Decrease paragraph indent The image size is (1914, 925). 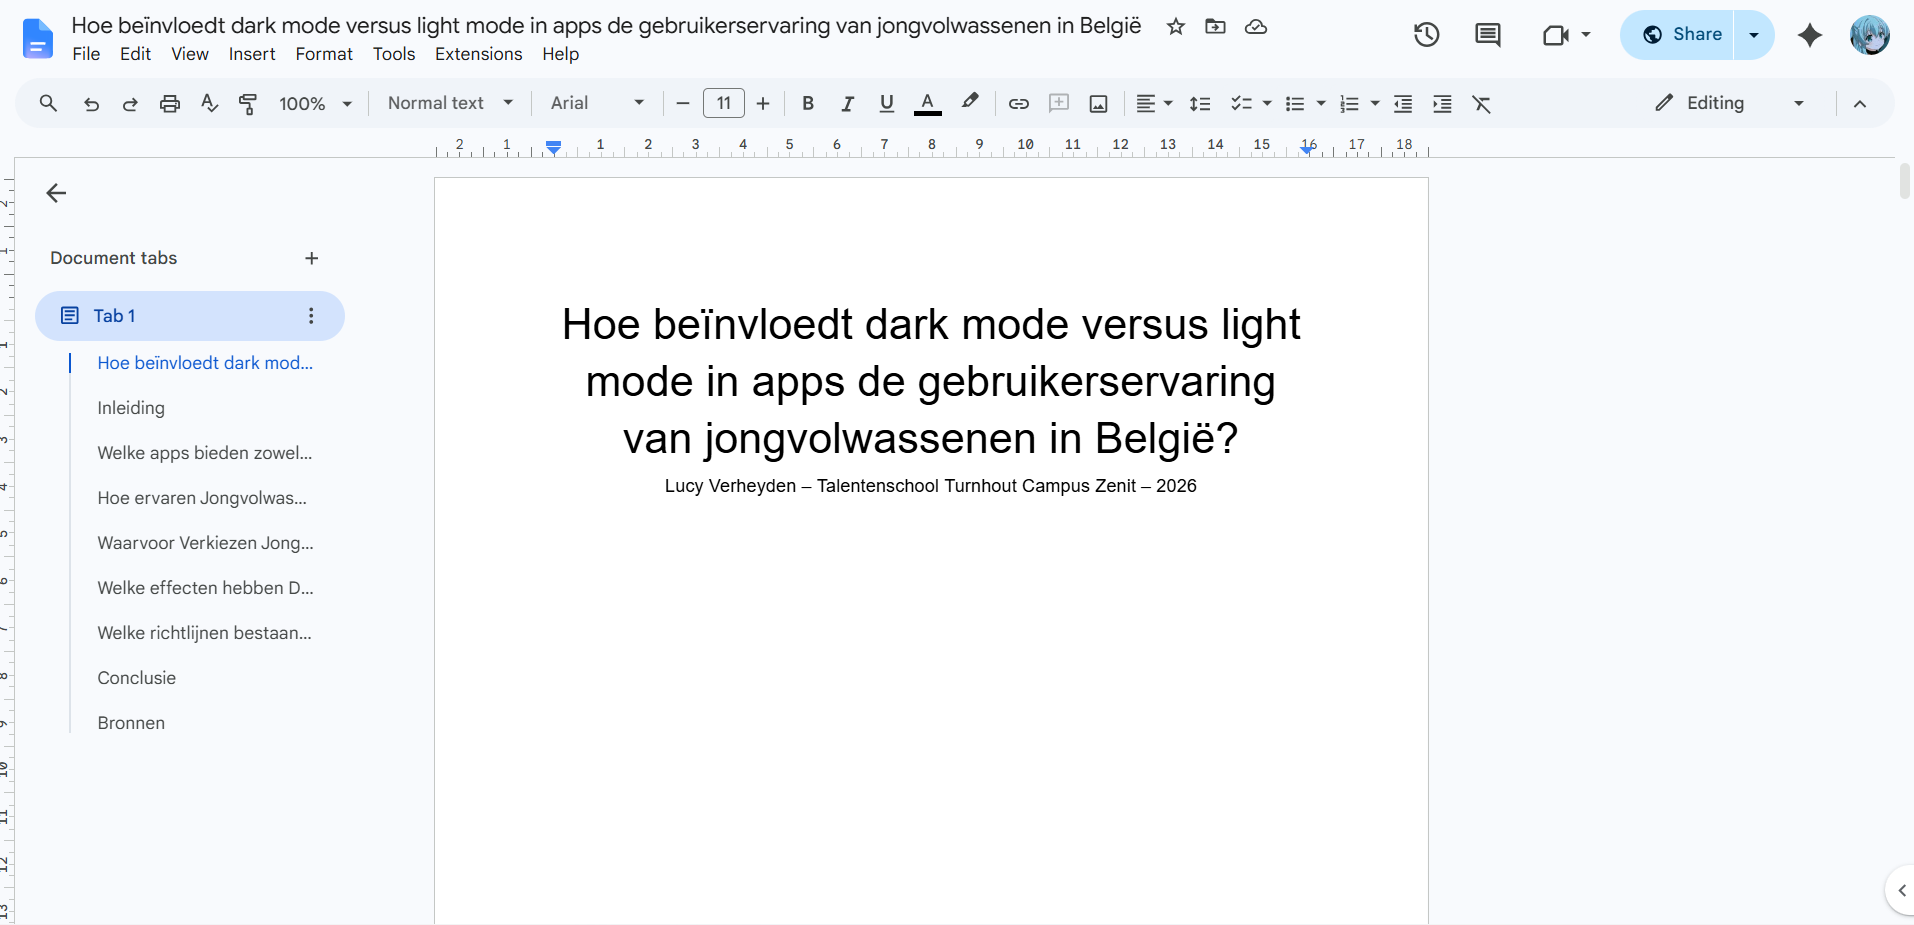[x=1403, y=103]
